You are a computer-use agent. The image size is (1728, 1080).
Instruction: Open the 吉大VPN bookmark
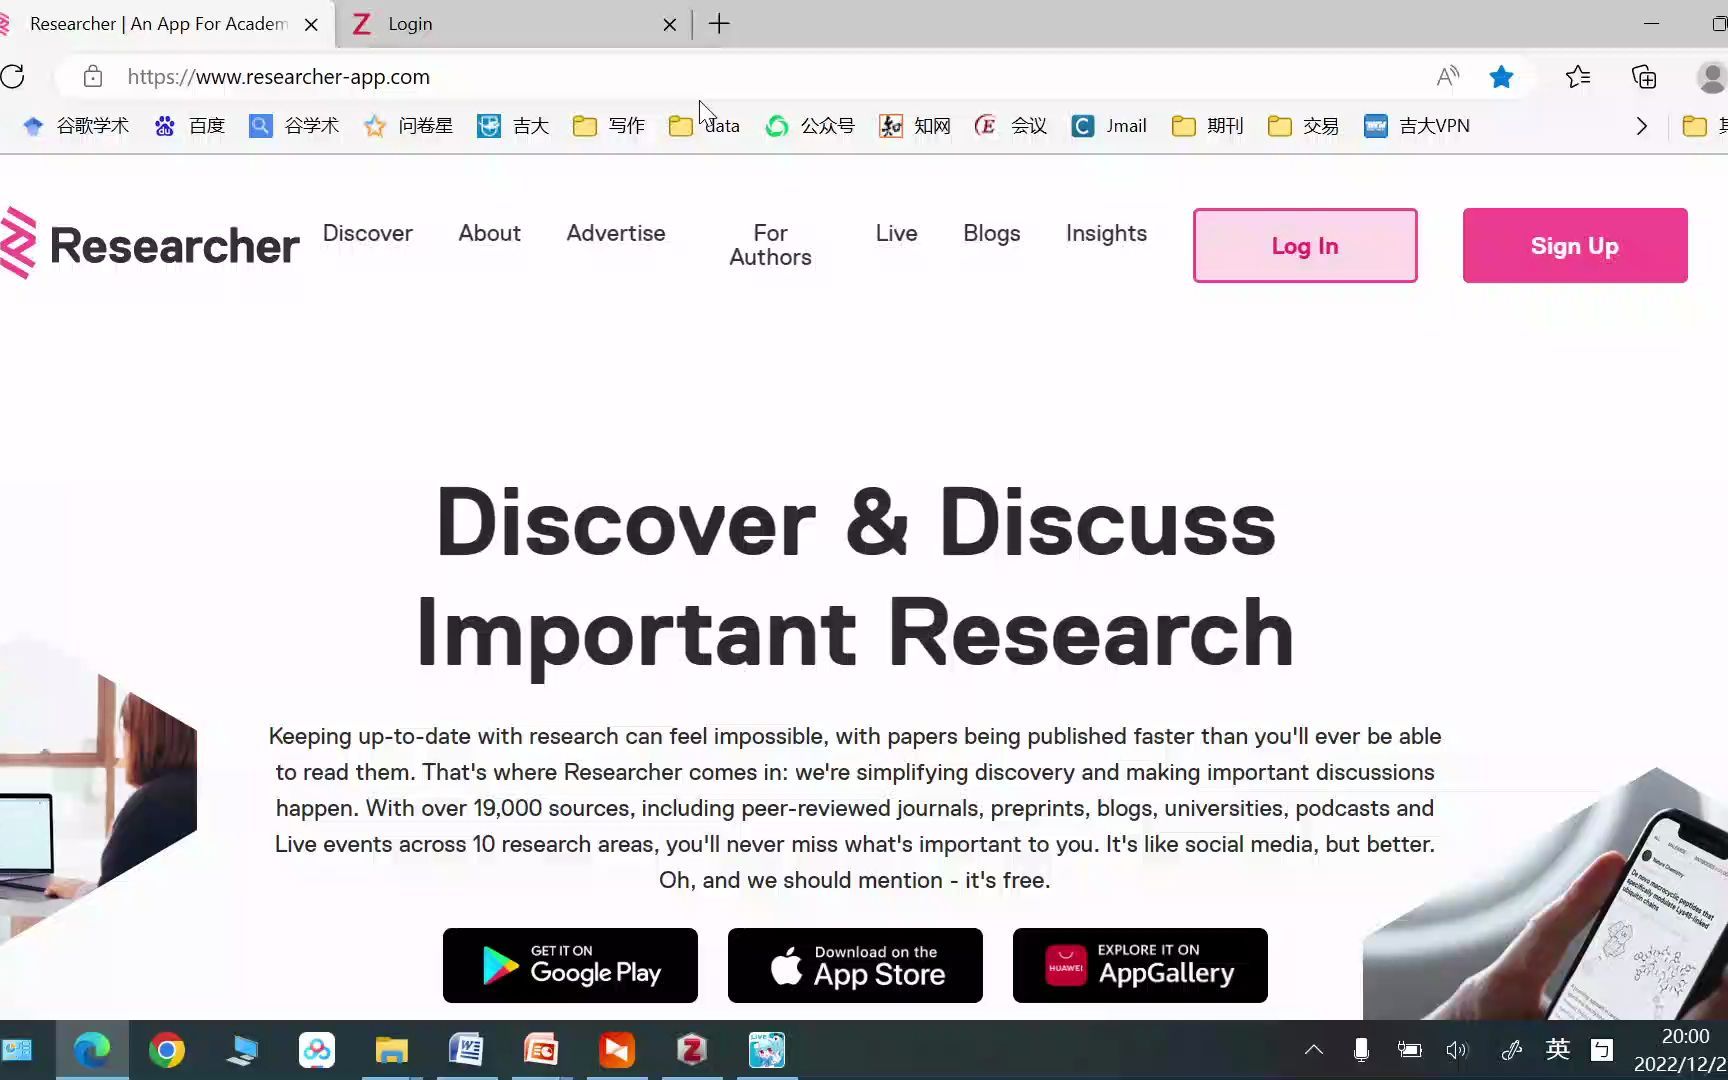[1417, 126]
